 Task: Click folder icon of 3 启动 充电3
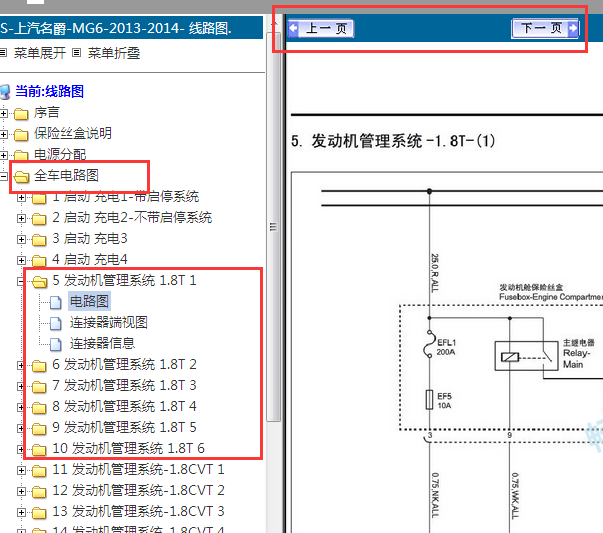[x=39, y=240]
